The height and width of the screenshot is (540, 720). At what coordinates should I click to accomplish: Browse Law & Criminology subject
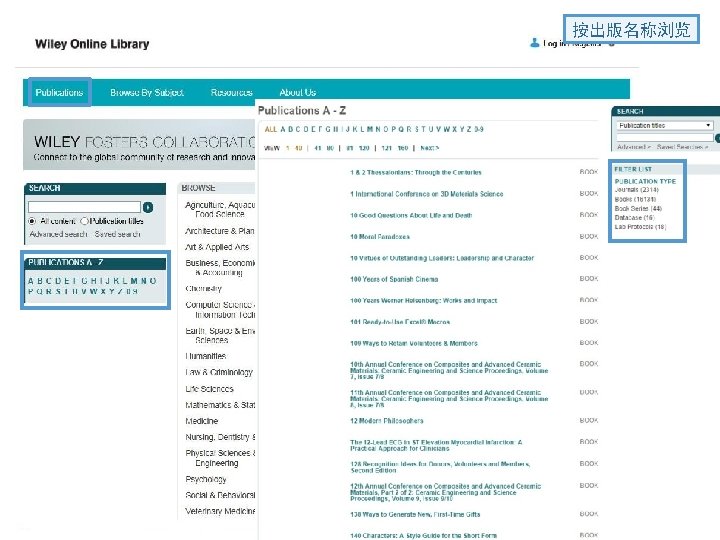pyautogui.click(x=219, y=372)
